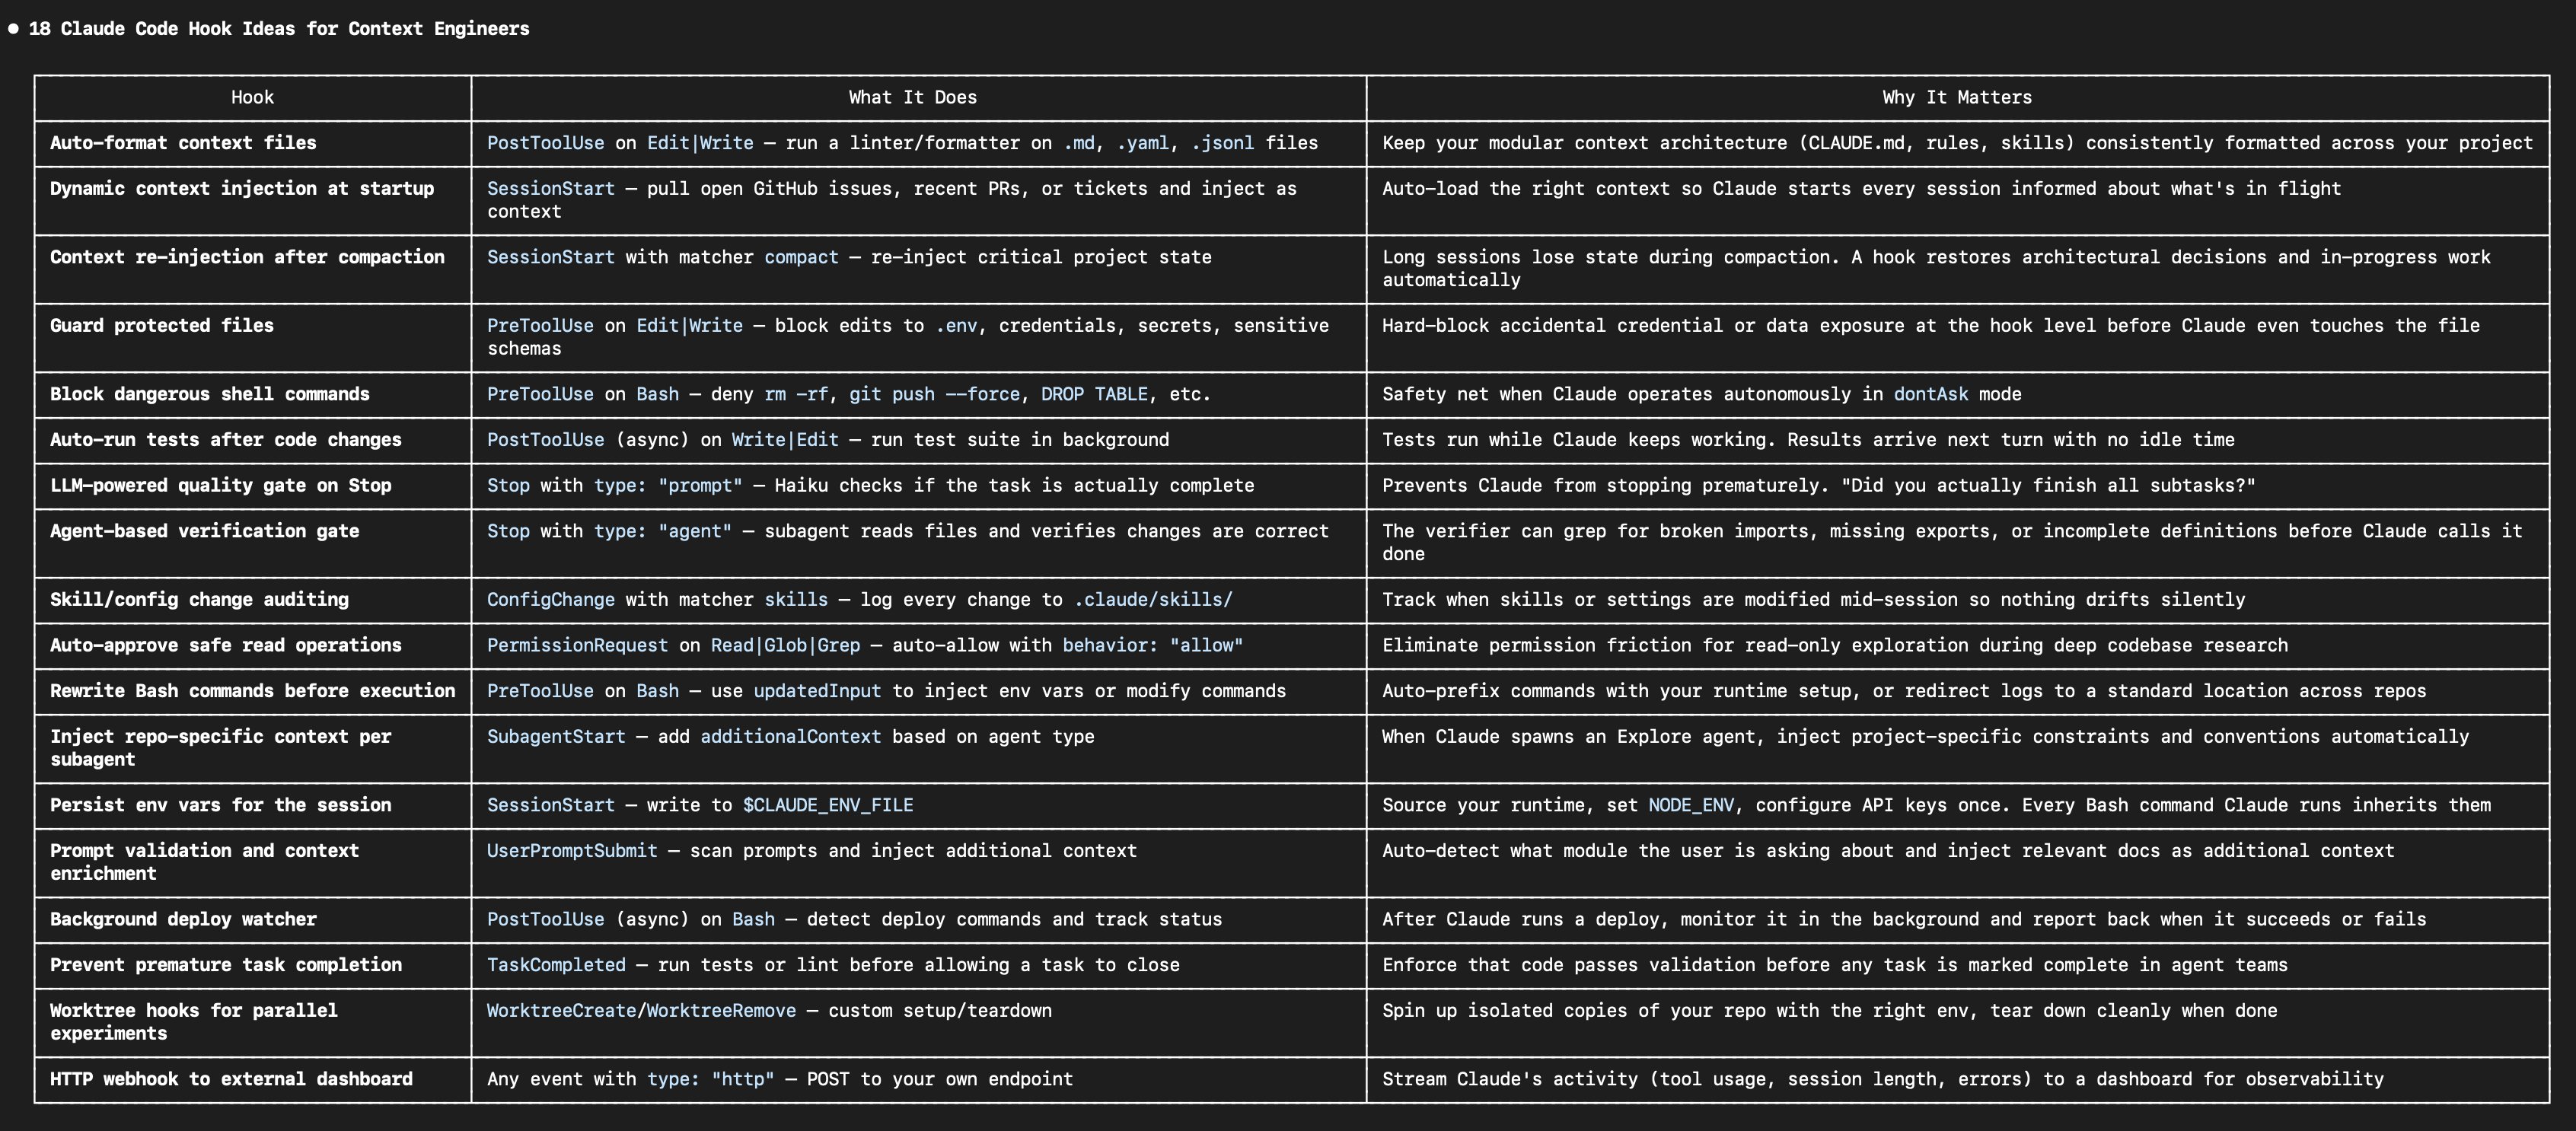Click 'WorktreeCreate/WorktreeRemove' code text

click(x=641, y=1011)
